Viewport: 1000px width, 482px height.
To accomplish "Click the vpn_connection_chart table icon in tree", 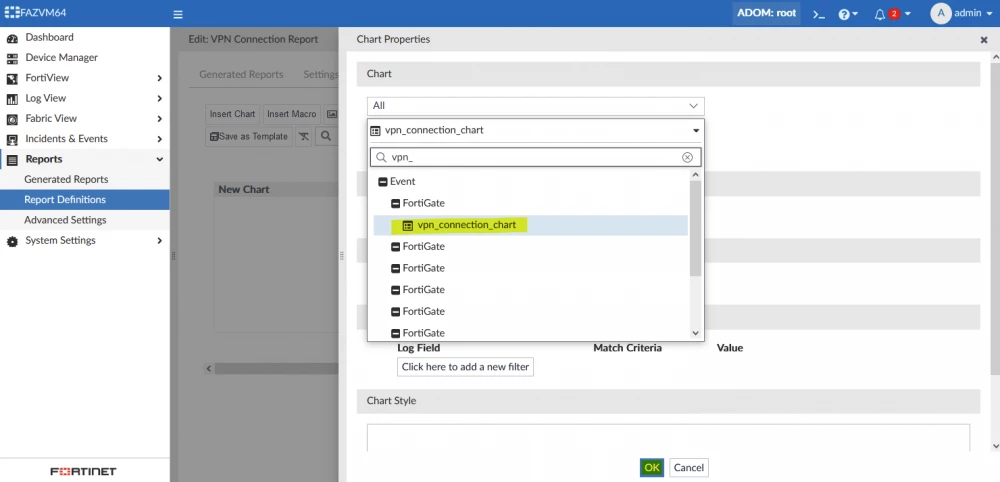I will pos(408,225).
